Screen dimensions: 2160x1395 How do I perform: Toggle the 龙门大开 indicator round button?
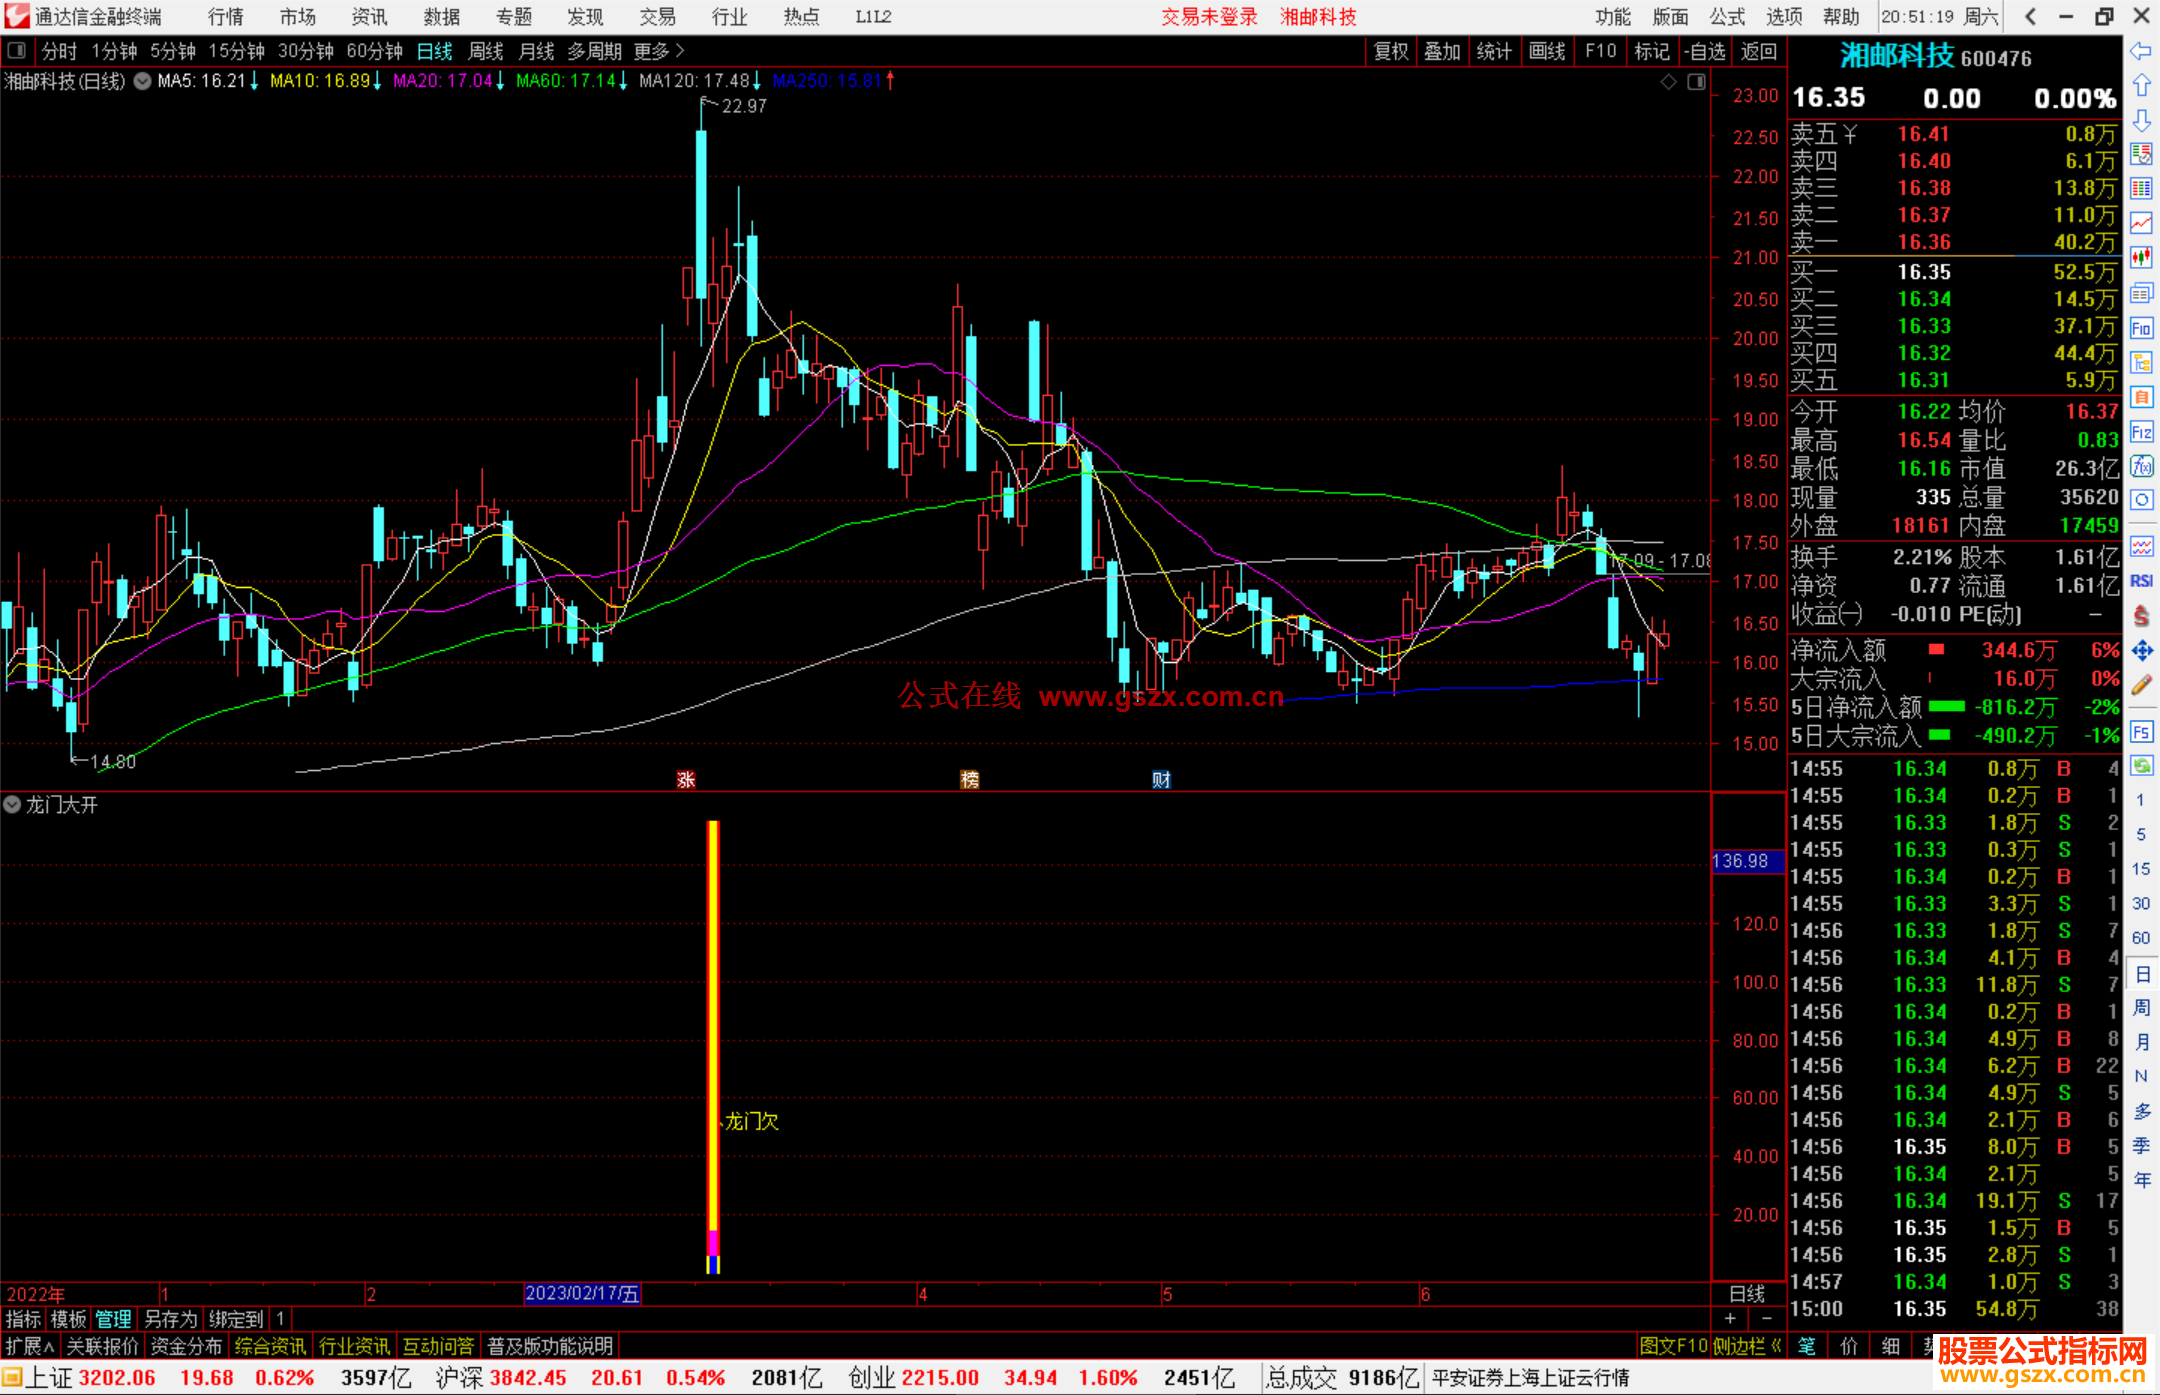coord(12,804)
